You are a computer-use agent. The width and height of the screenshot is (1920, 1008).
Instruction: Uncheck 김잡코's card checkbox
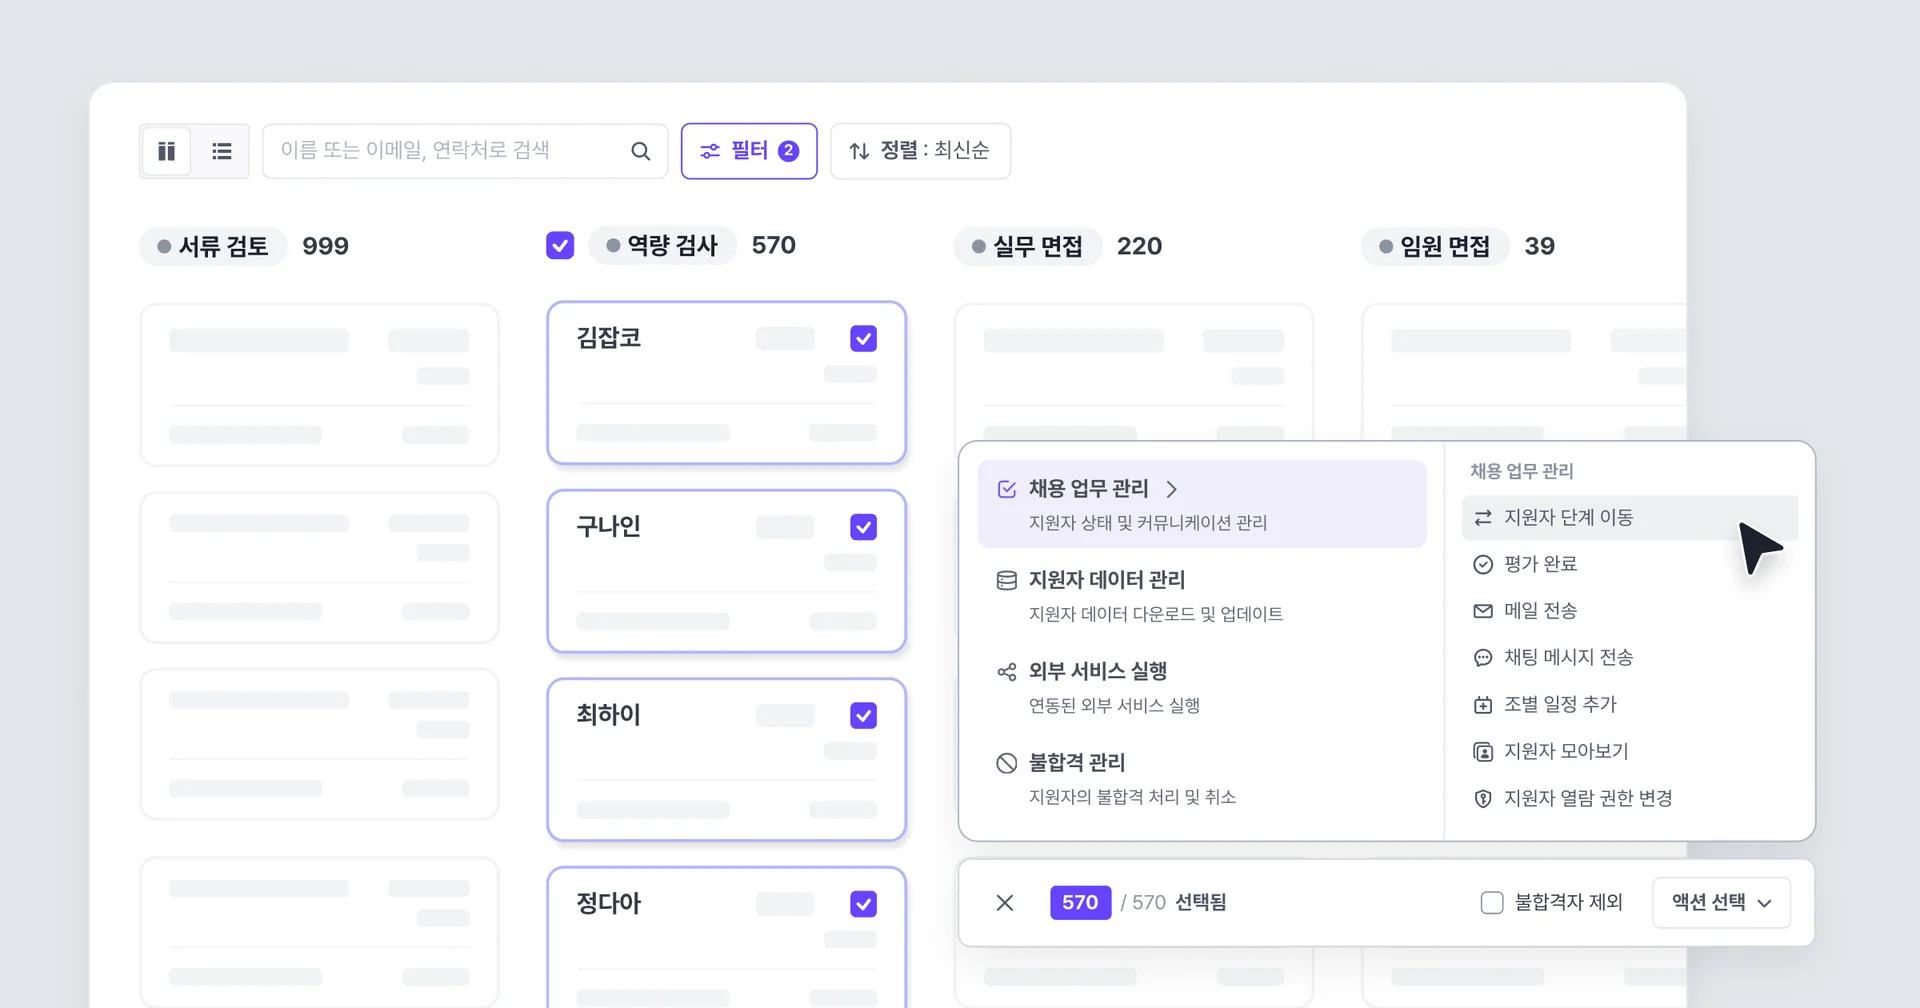coord(863,338)
